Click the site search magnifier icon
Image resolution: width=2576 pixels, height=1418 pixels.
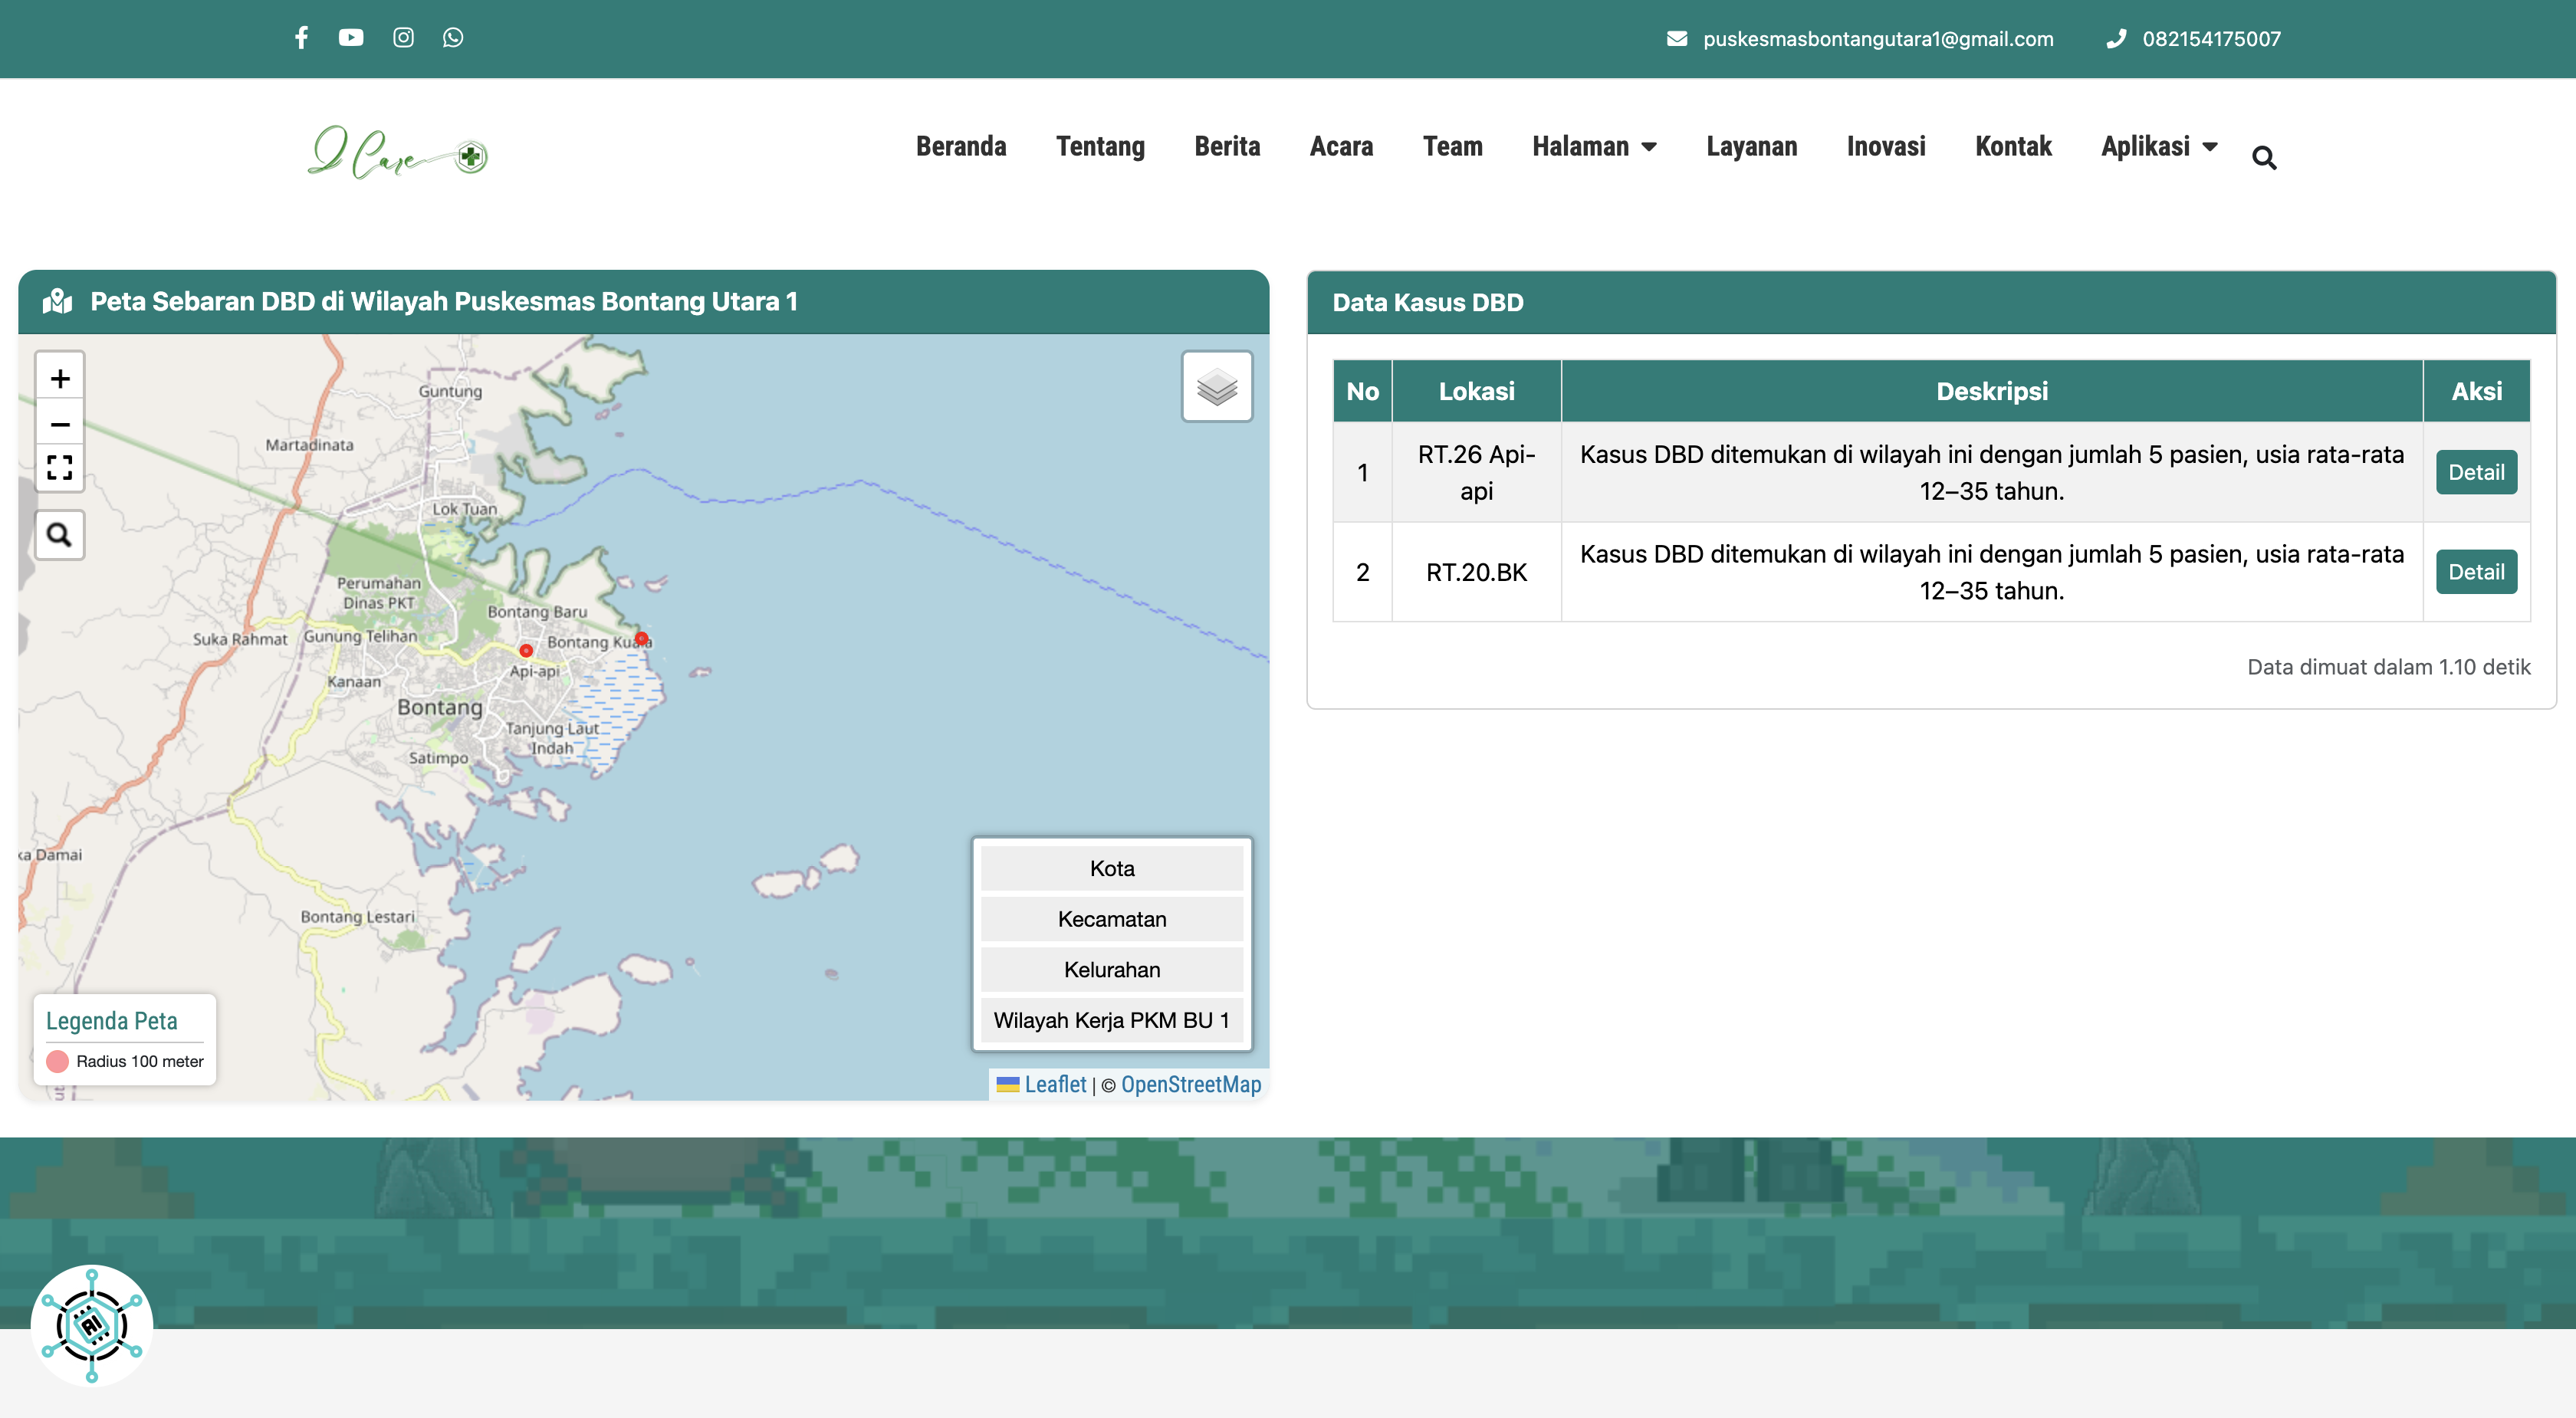pos(2264,158)
